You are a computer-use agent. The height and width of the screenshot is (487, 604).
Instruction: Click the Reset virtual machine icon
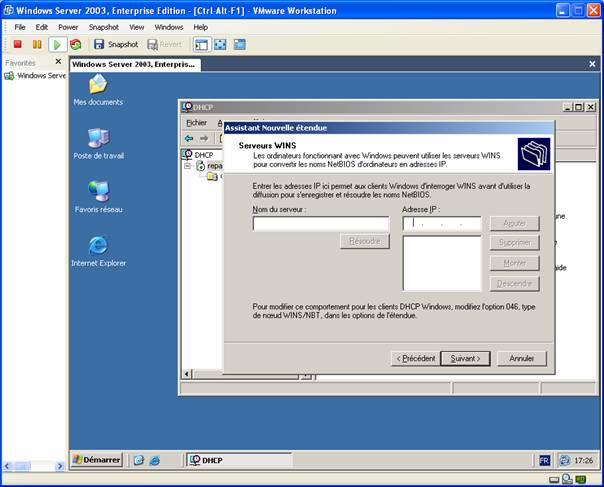76,44
